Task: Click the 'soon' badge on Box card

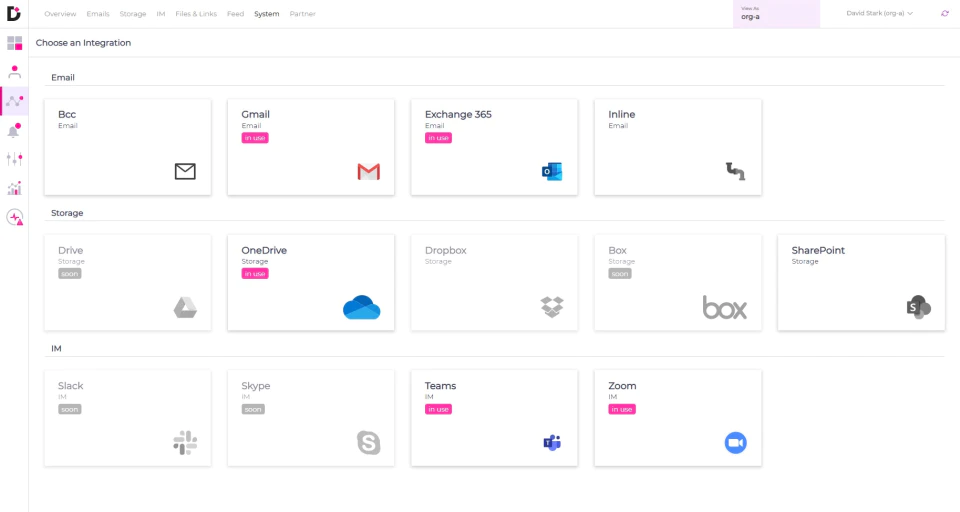Action: 620,274
